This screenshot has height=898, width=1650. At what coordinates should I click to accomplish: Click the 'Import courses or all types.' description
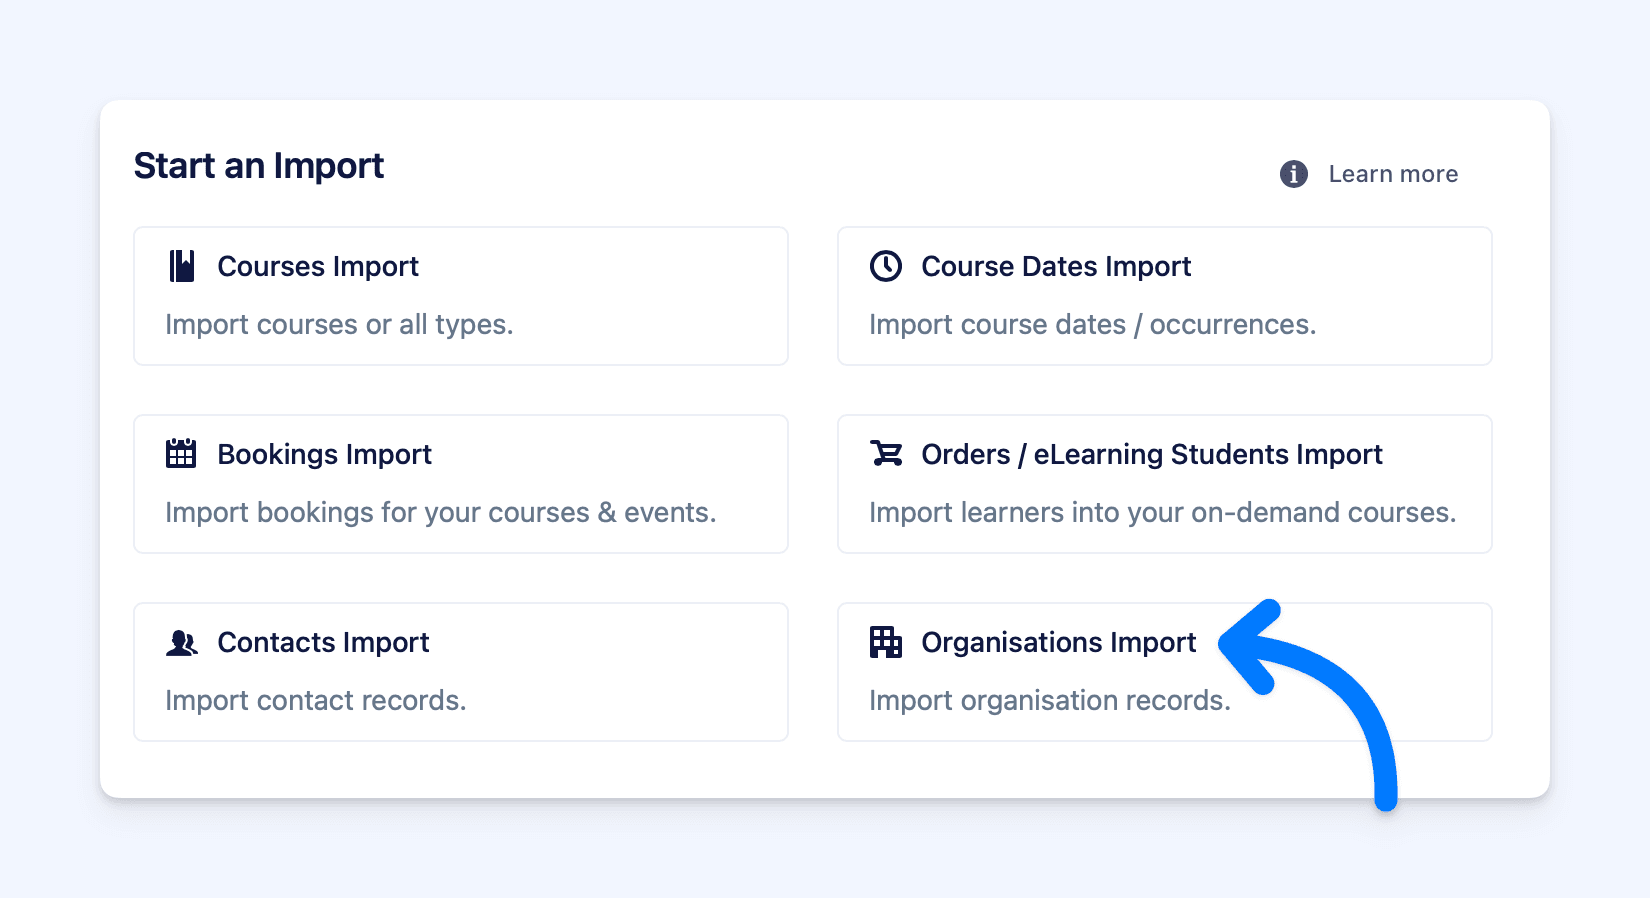point(339,325)
